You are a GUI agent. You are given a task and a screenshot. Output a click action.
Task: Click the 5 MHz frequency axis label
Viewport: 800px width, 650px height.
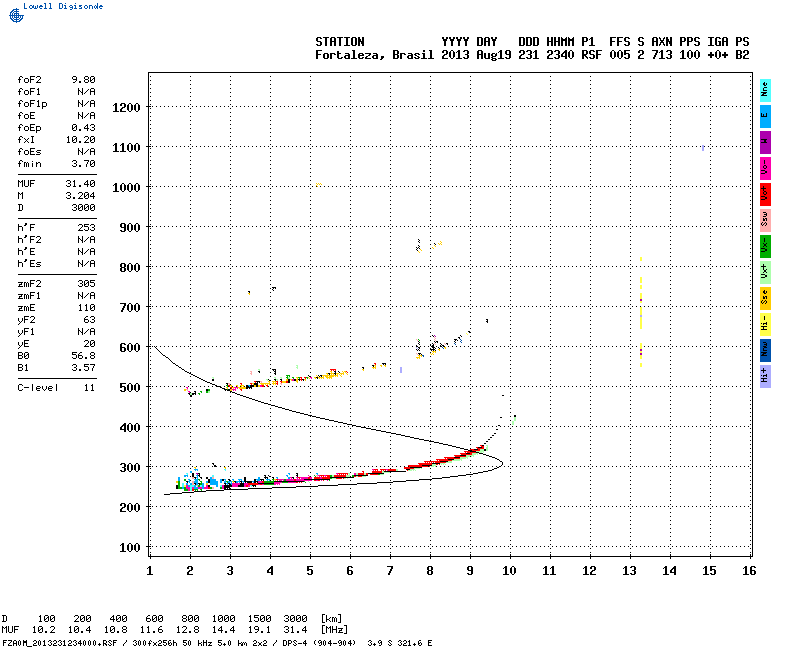pyautogui.click(x=310, y=571)
